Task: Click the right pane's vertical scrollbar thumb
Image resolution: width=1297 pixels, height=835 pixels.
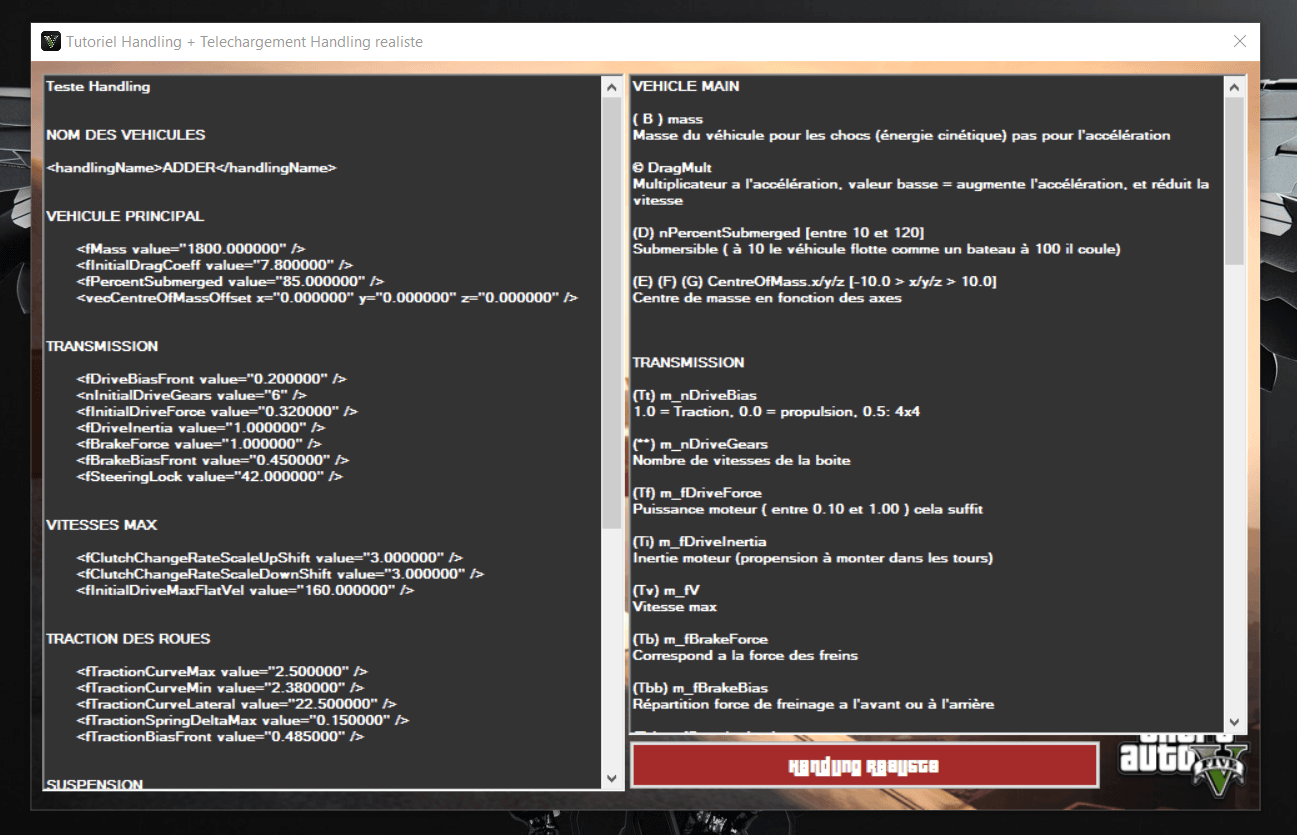Action: tap(1234, 180)
